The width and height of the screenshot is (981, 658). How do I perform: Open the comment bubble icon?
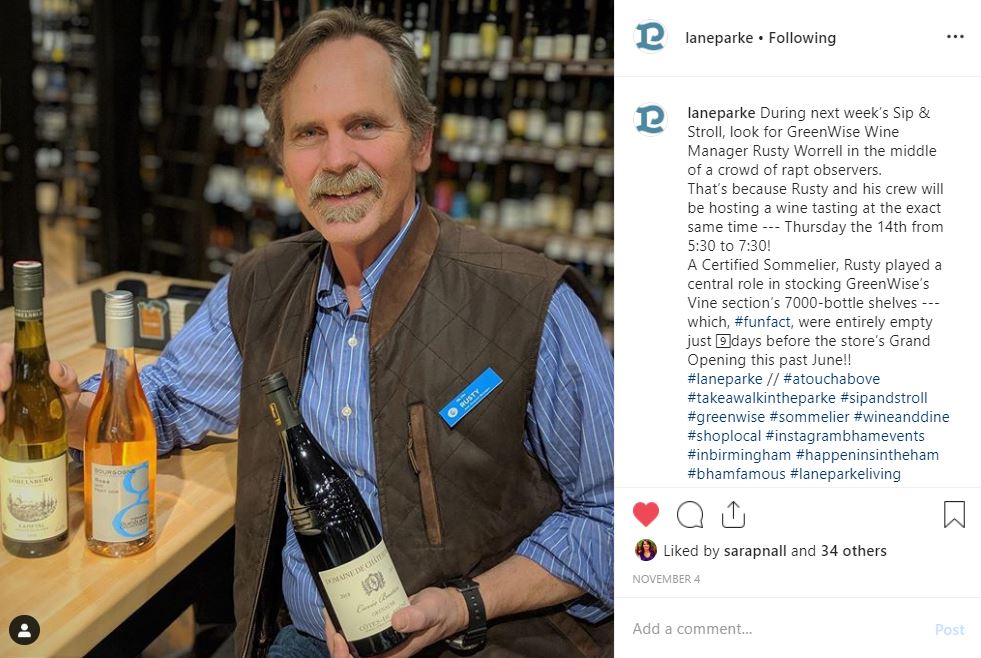click(x=690, y=515)
